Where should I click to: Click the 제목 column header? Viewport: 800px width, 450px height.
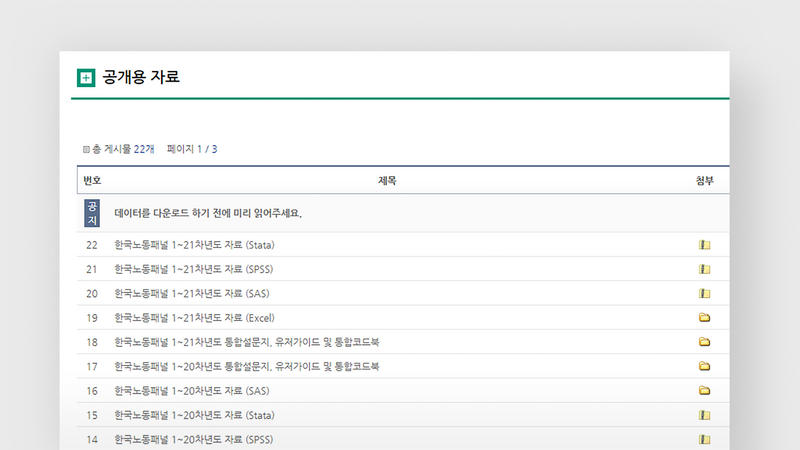click(x=387, y=181)
